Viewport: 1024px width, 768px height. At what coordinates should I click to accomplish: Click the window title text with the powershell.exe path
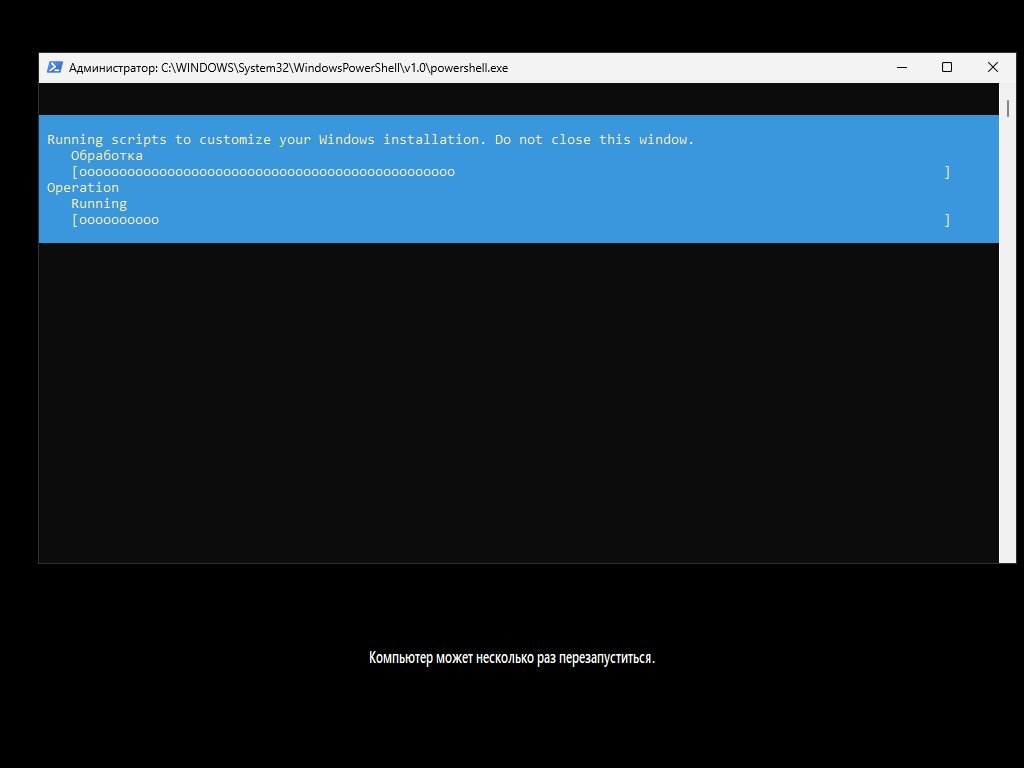click(288, 68)
